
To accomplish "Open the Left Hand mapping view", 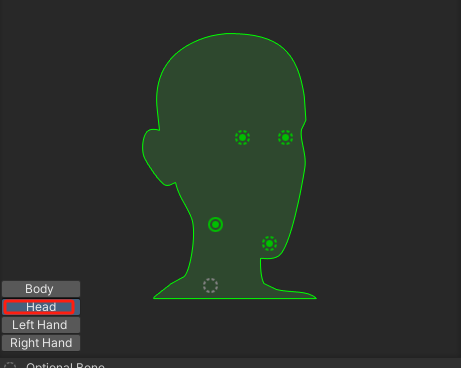I will click(x=41, y=325).
